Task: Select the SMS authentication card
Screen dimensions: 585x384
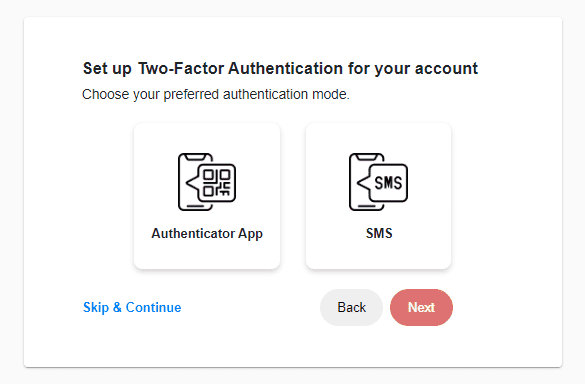Action: coord(378,196)
